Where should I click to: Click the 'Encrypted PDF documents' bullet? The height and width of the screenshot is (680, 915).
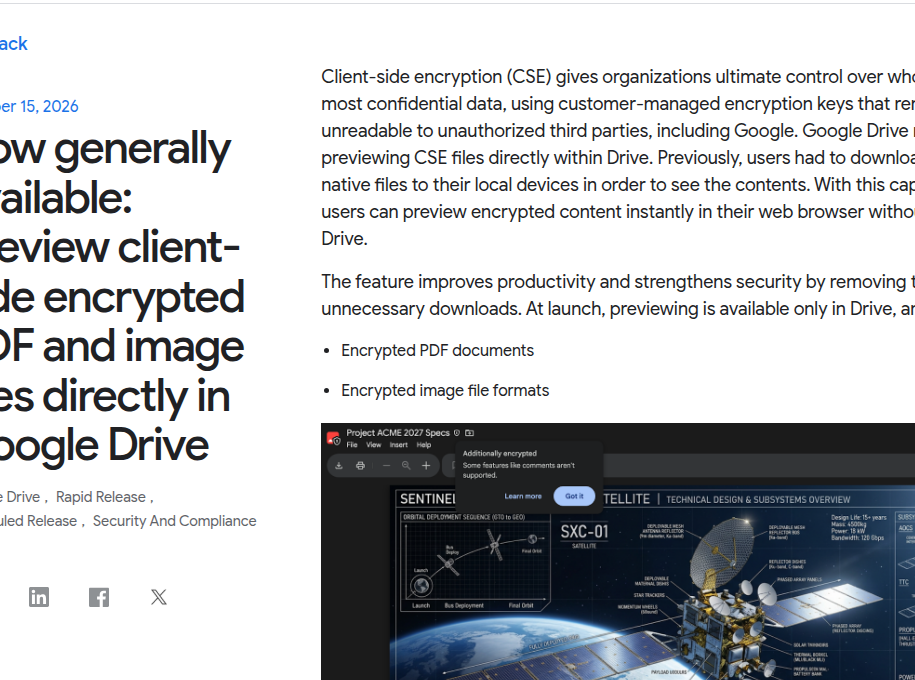click(437, 350)
